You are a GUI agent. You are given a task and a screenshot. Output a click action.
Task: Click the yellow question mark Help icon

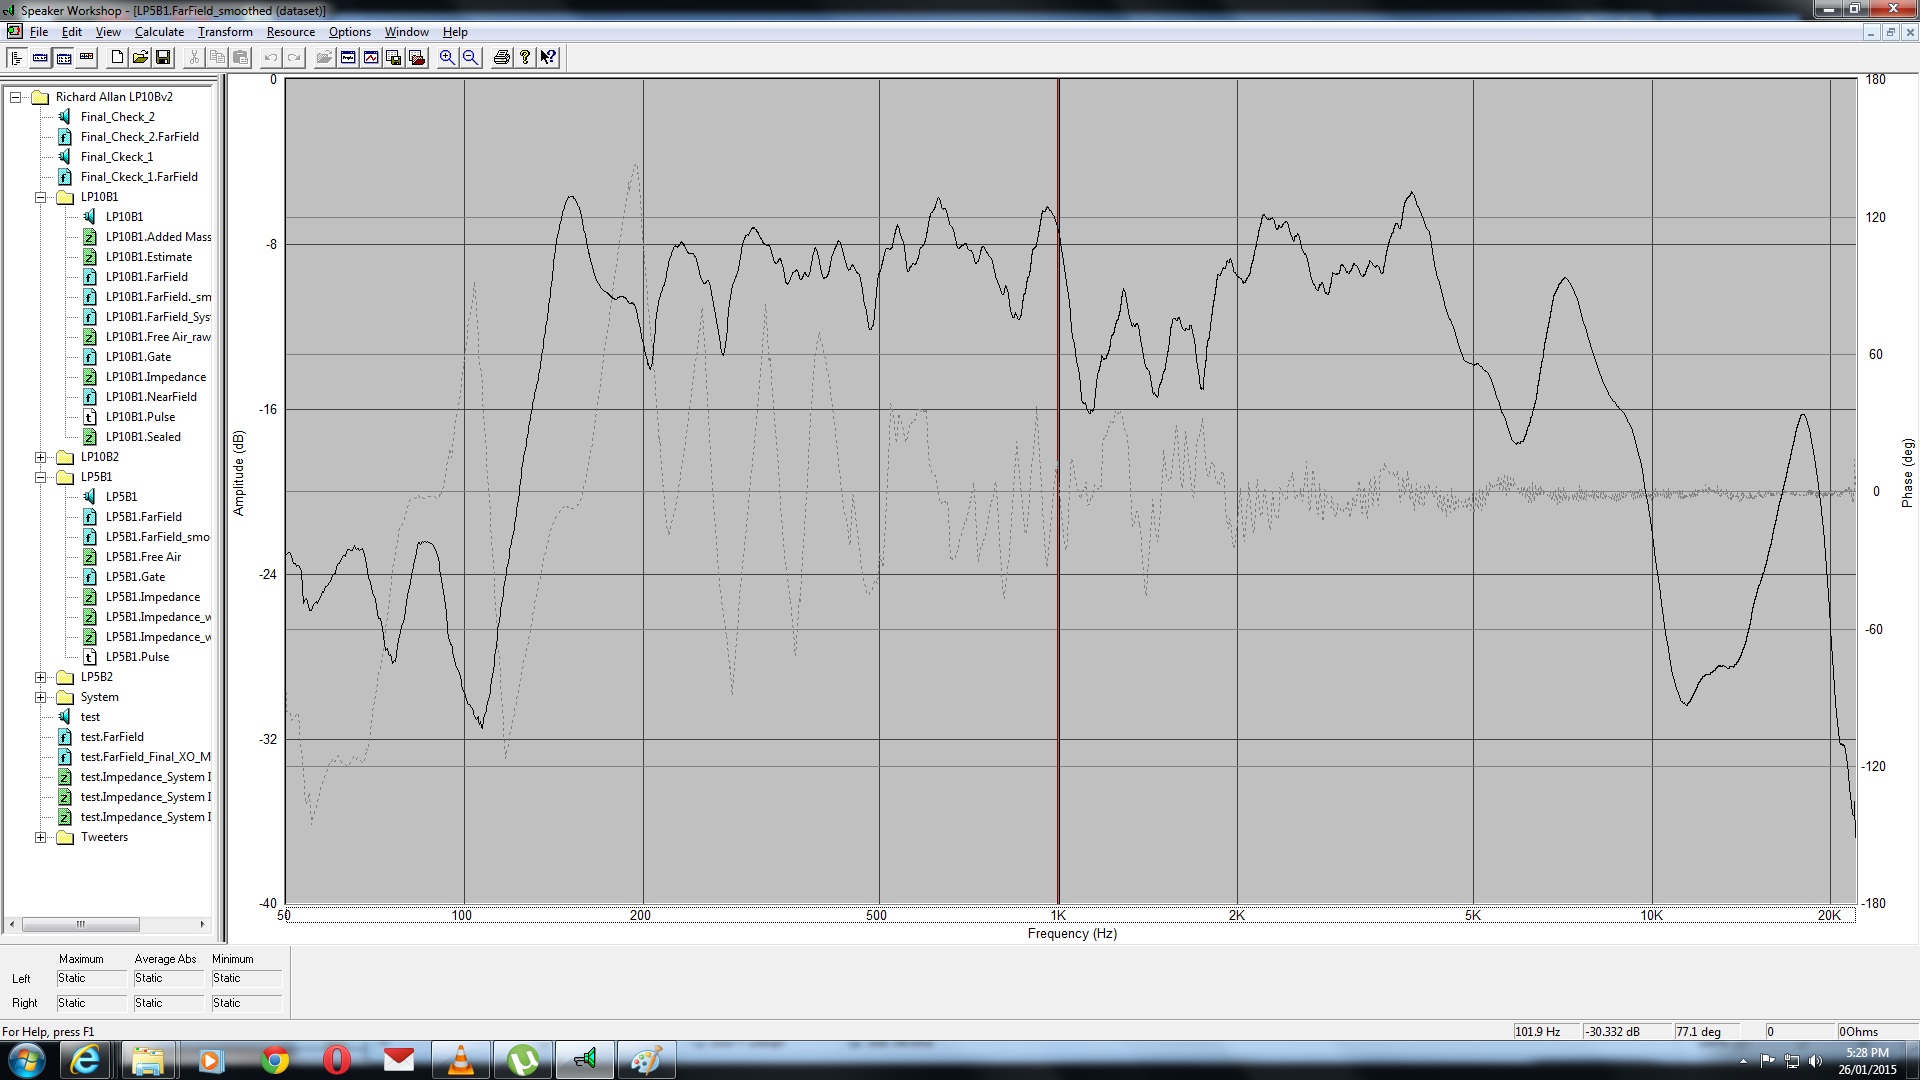coord(524,57)
